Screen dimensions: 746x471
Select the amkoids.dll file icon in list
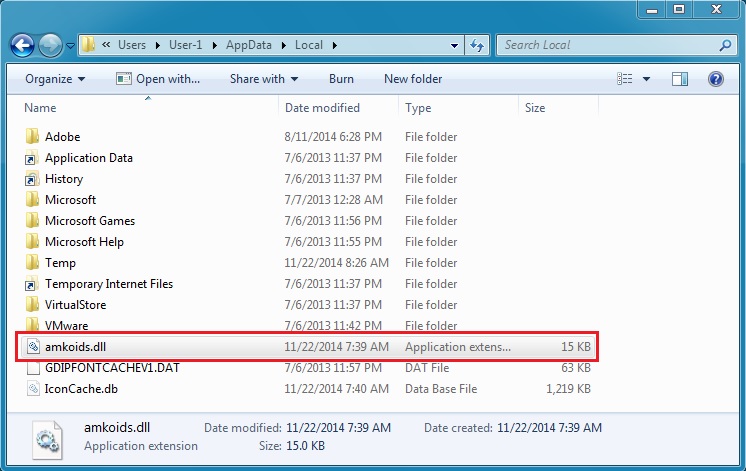tap(33, 346)
